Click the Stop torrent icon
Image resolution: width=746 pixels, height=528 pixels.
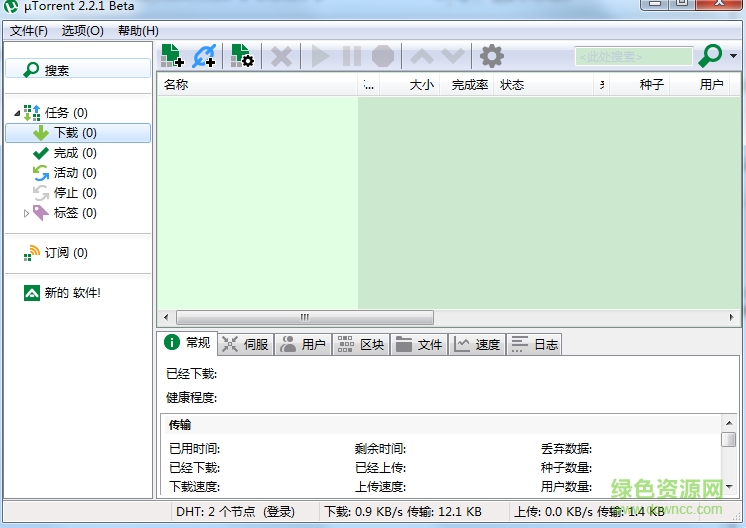[x=383, y=56]
